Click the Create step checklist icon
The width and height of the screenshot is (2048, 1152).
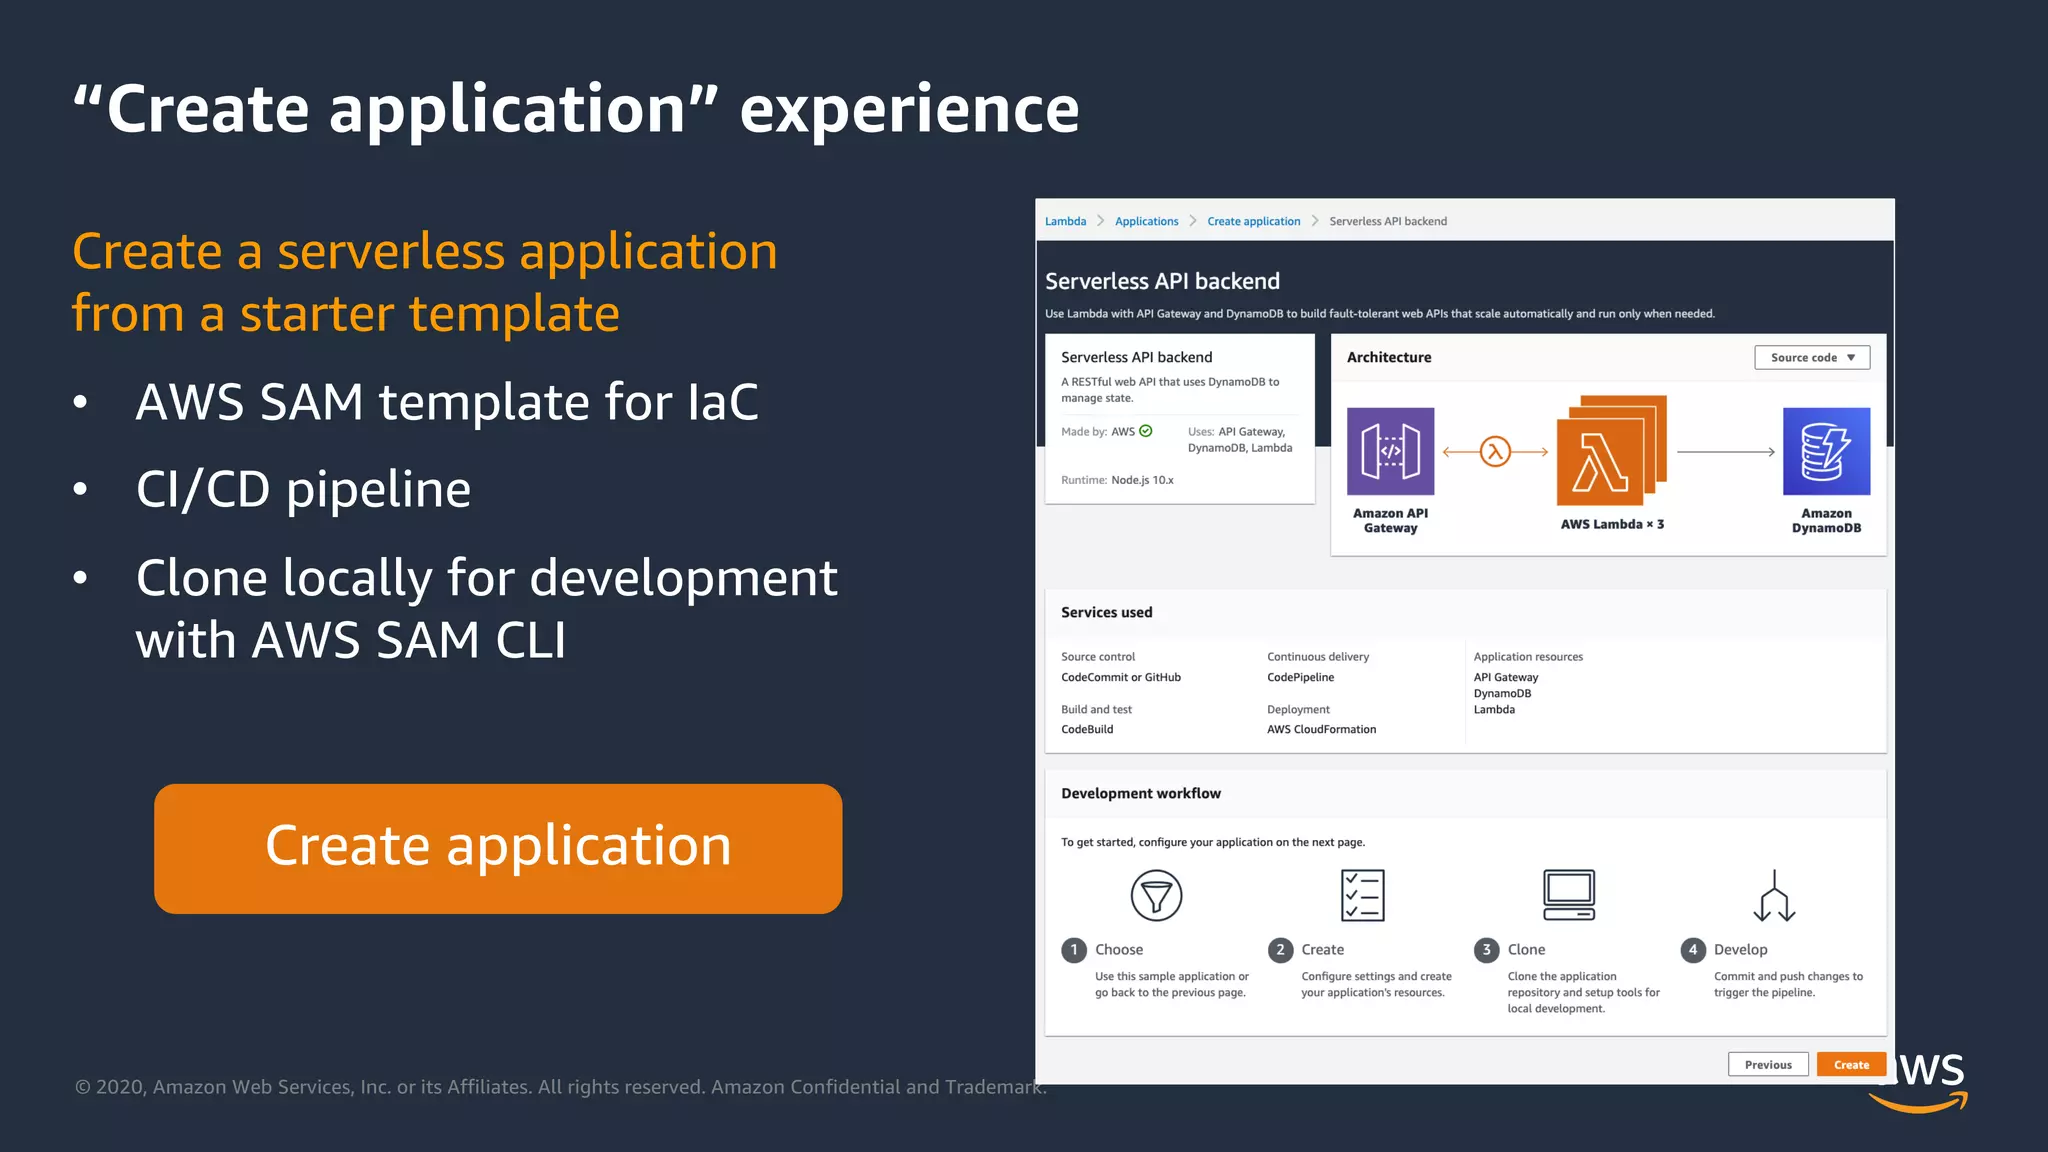pos(1363,895)
